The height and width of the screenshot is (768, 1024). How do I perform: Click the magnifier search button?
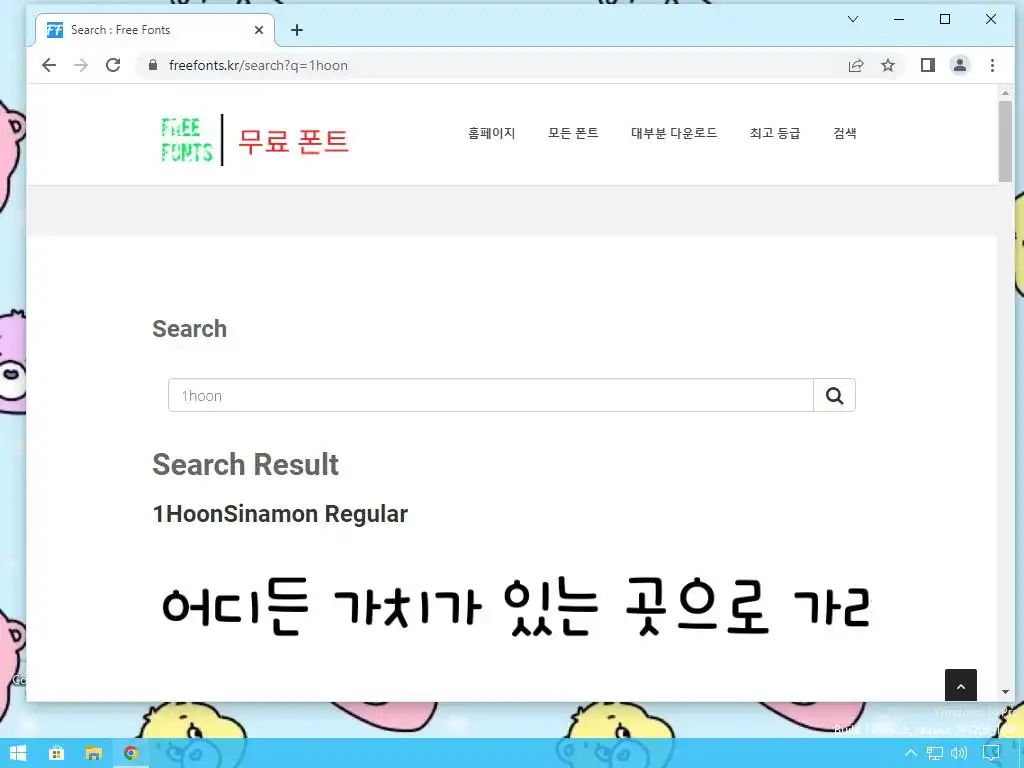[834, 395]
